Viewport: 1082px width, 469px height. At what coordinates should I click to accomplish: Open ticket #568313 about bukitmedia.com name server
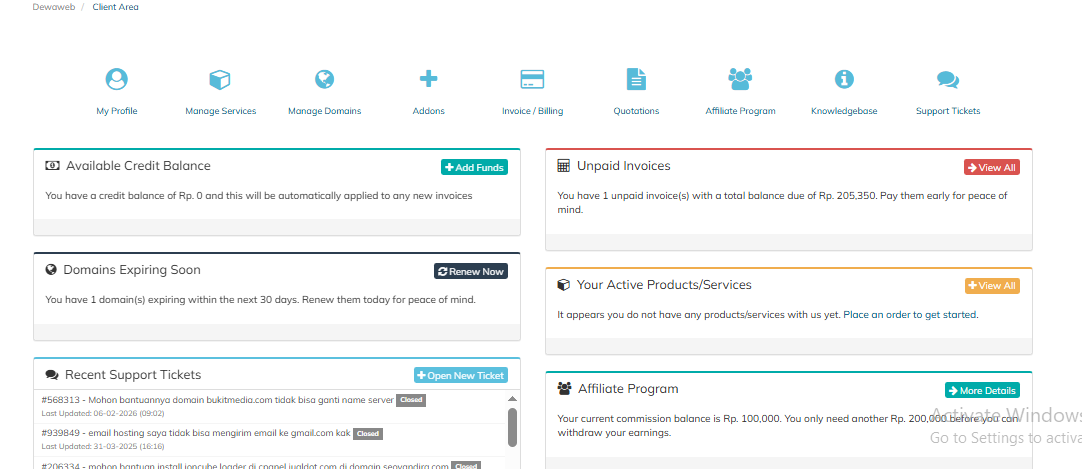[217, 400]
